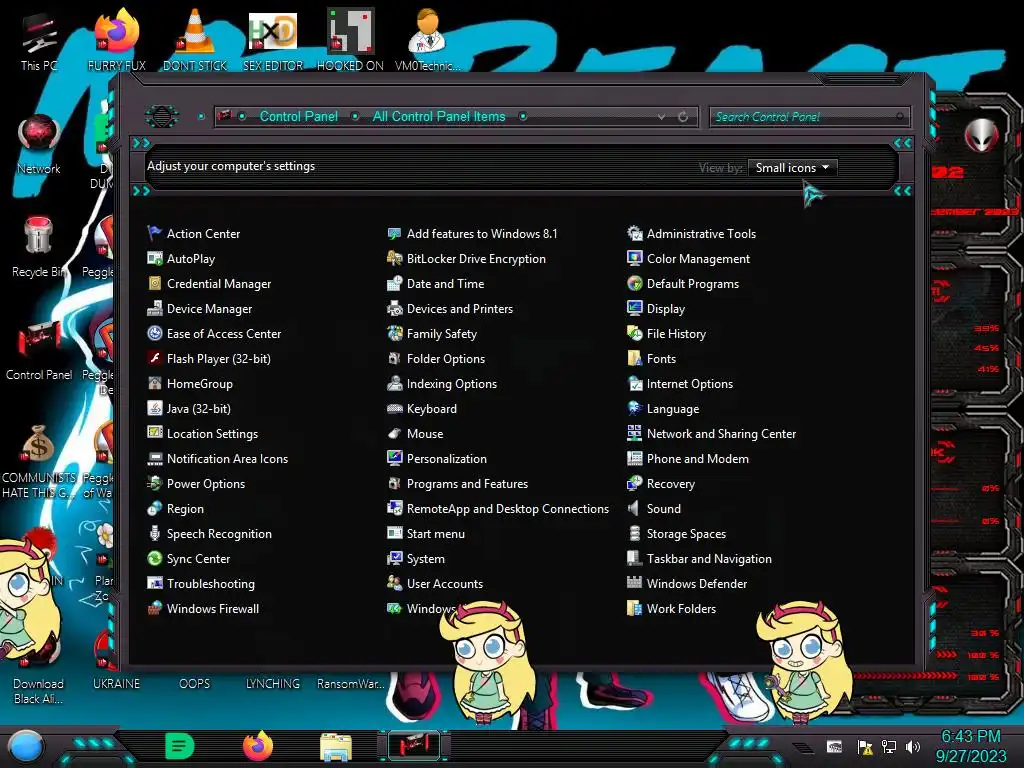This screenshot has width=1024, height=768.
Task: Open Programs and Features link
Action: pyautogui.click(x=468, y=484)
